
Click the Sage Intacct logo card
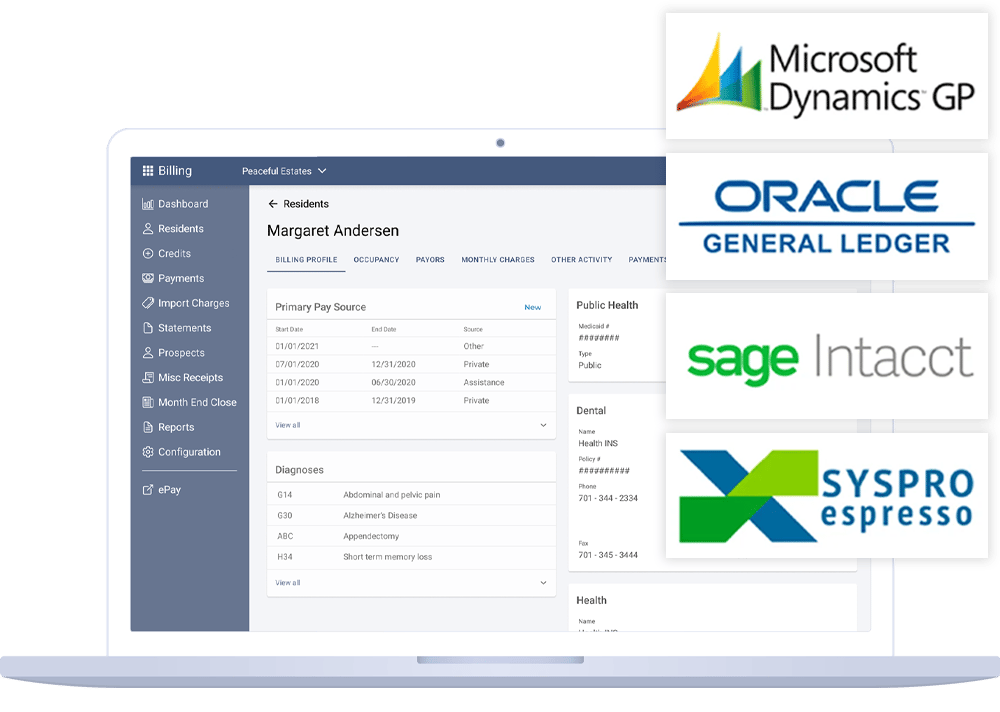pyautogui.click(x=827, y=356)
